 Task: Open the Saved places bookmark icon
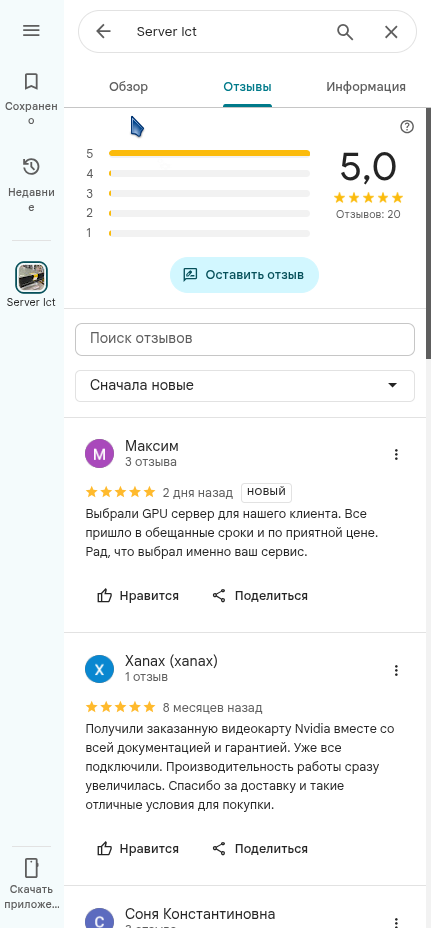click(31, 81)
